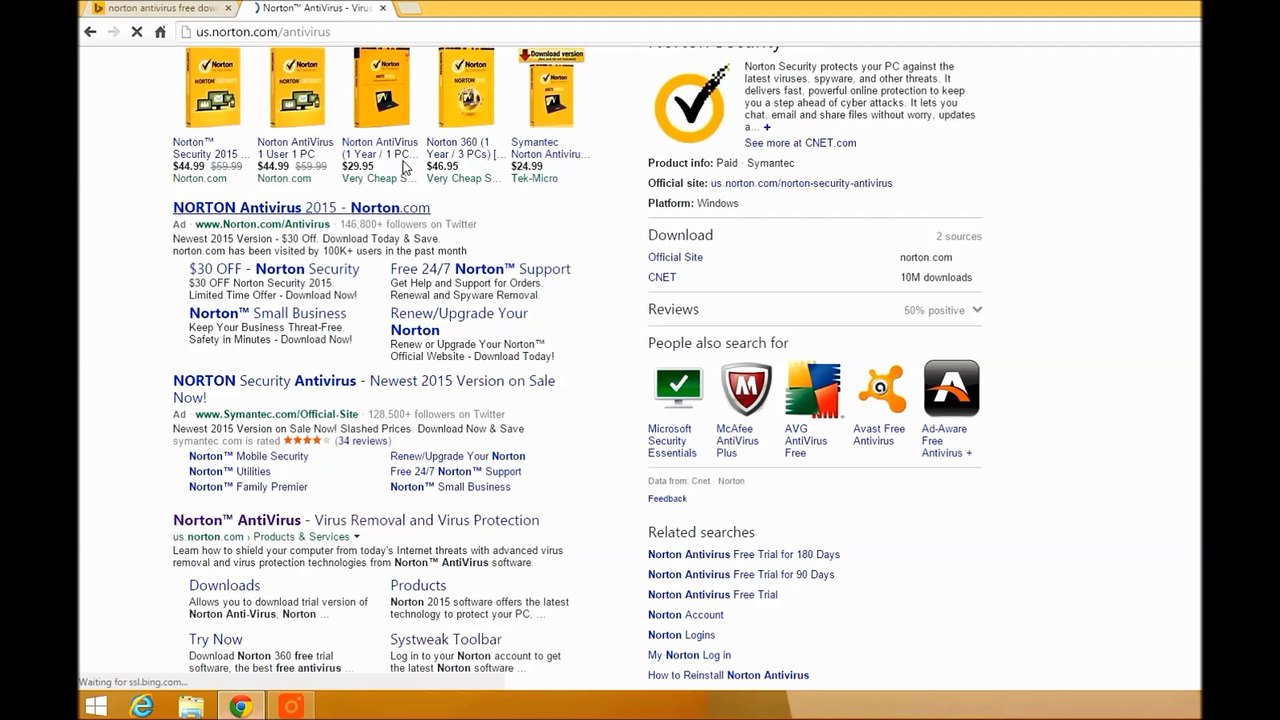1280x720 pixels.
Task: Open the Norton Mobile Security sitelink
Action: pyautogui.click(x=248, y=456)
